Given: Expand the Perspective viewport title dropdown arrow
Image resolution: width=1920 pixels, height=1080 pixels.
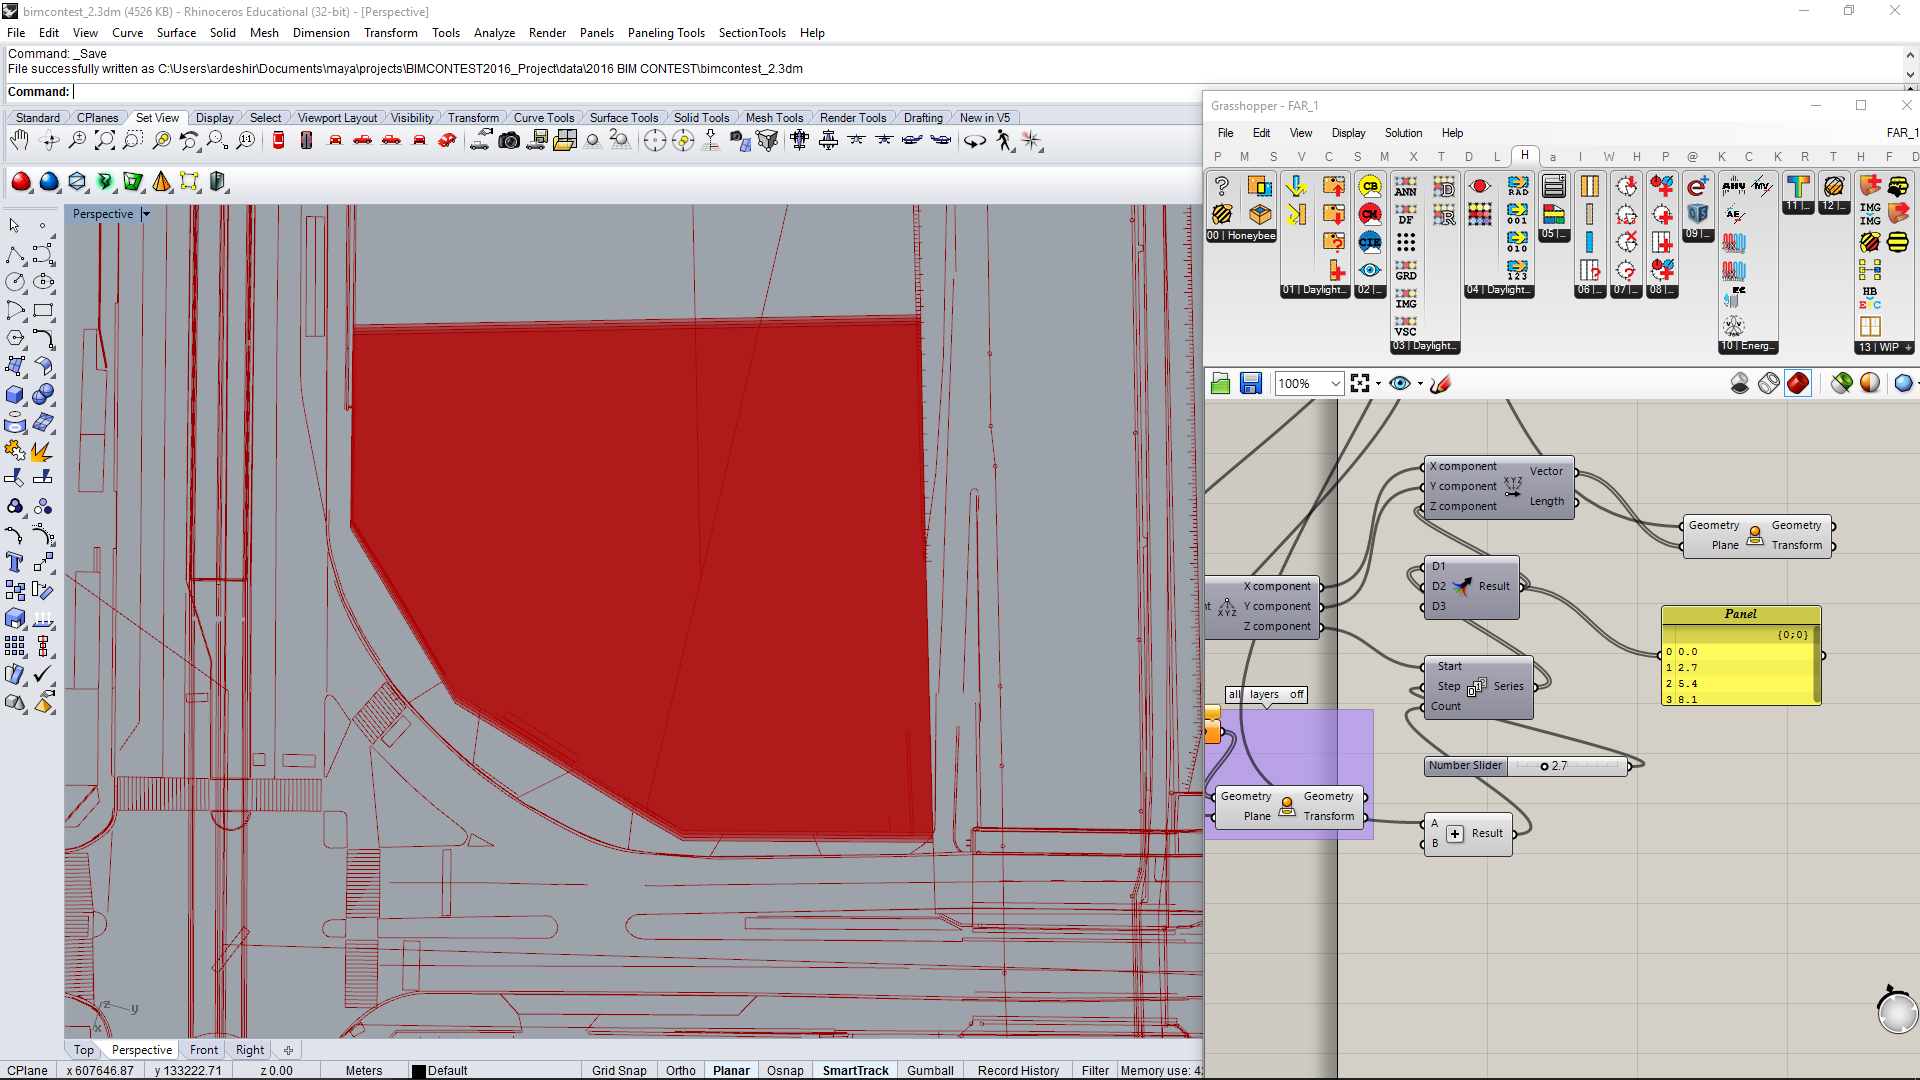Looking at the screenshot, I should point(146,214).
